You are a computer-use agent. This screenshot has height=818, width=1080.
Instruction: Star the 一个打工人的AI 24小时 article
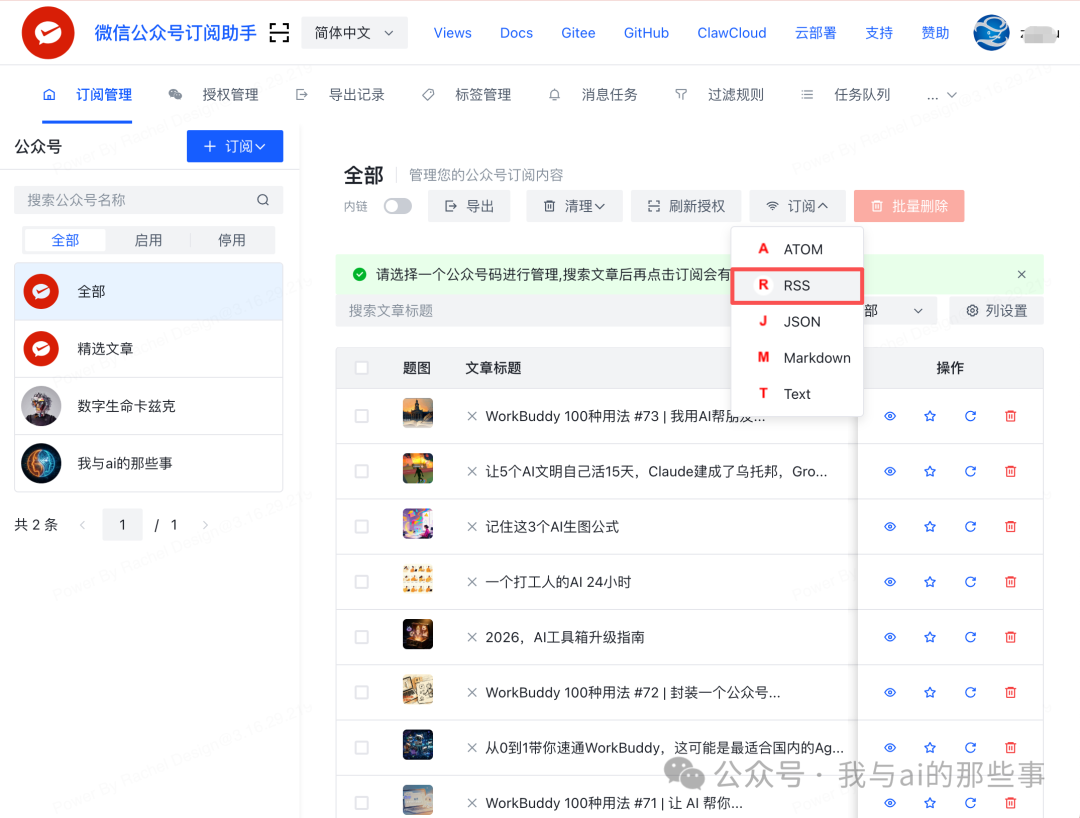pos(930,582)
